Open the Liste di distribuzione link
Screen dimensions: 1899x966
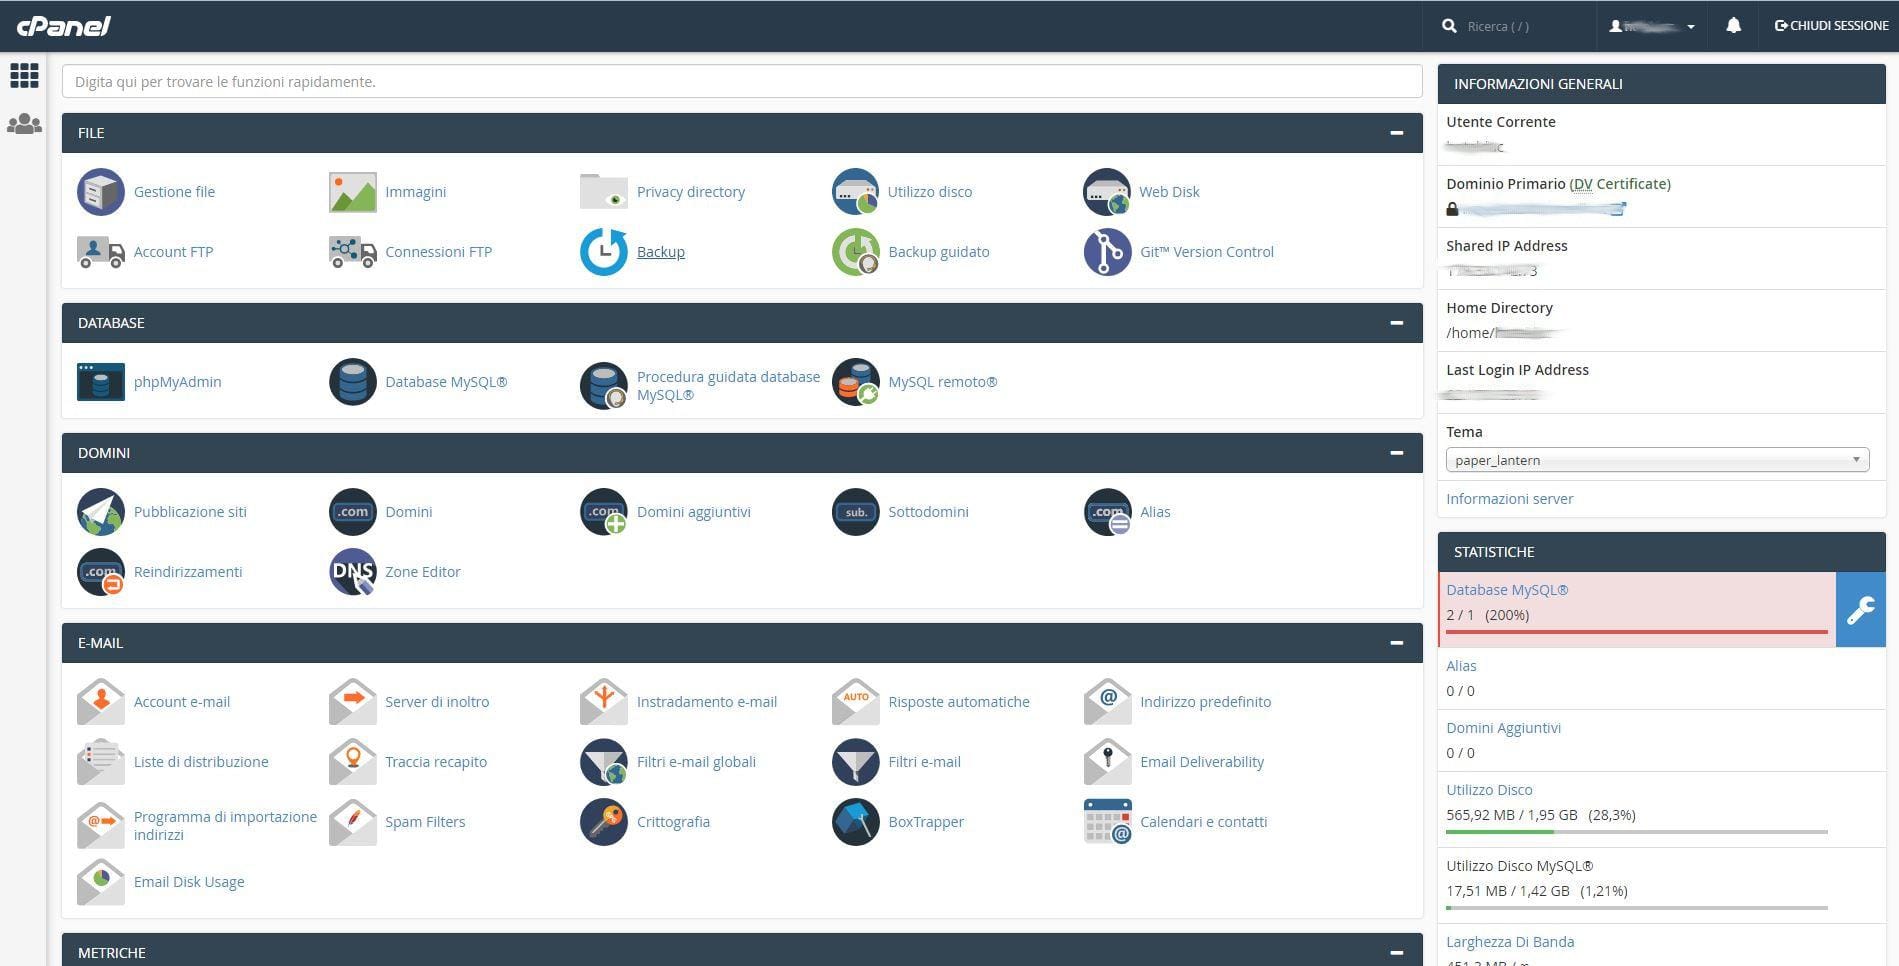[x=201, y=762]
